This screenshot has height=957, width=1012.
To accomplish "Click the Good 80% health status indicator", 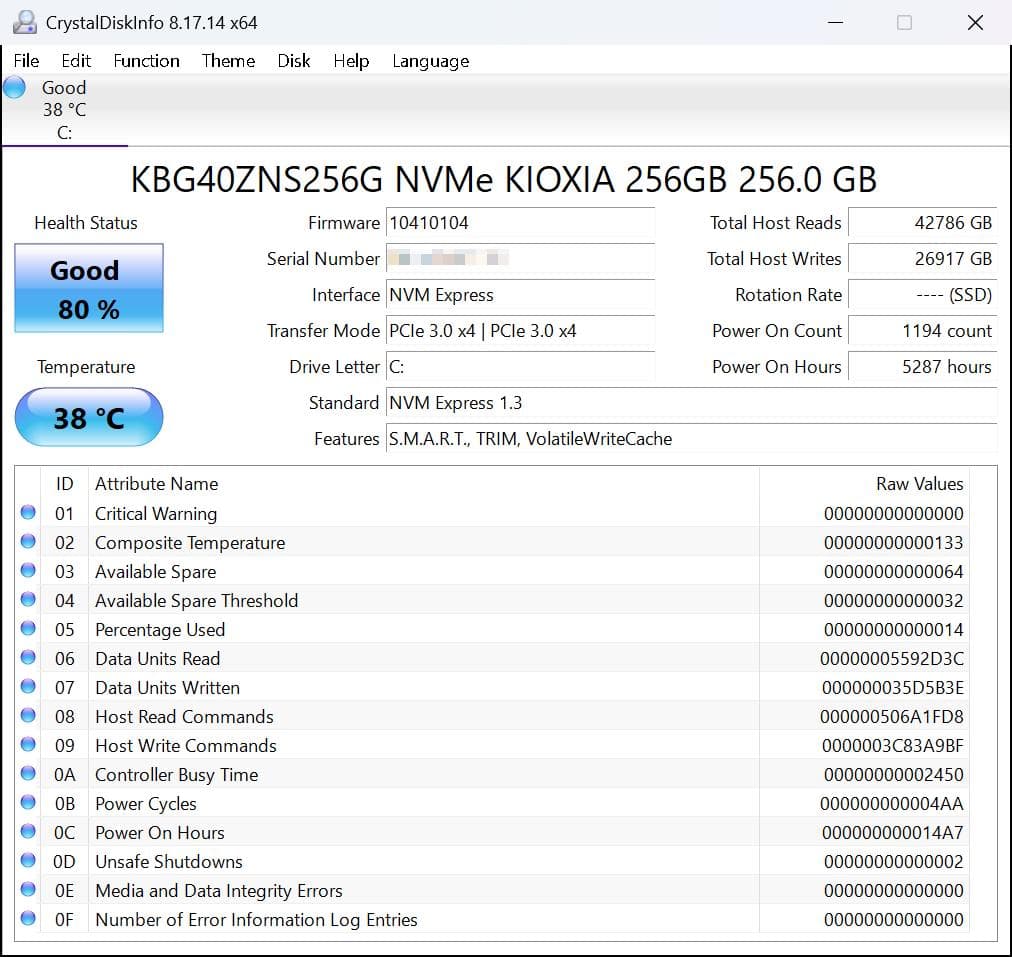I will pyautogui.click(x=87, y=288).
